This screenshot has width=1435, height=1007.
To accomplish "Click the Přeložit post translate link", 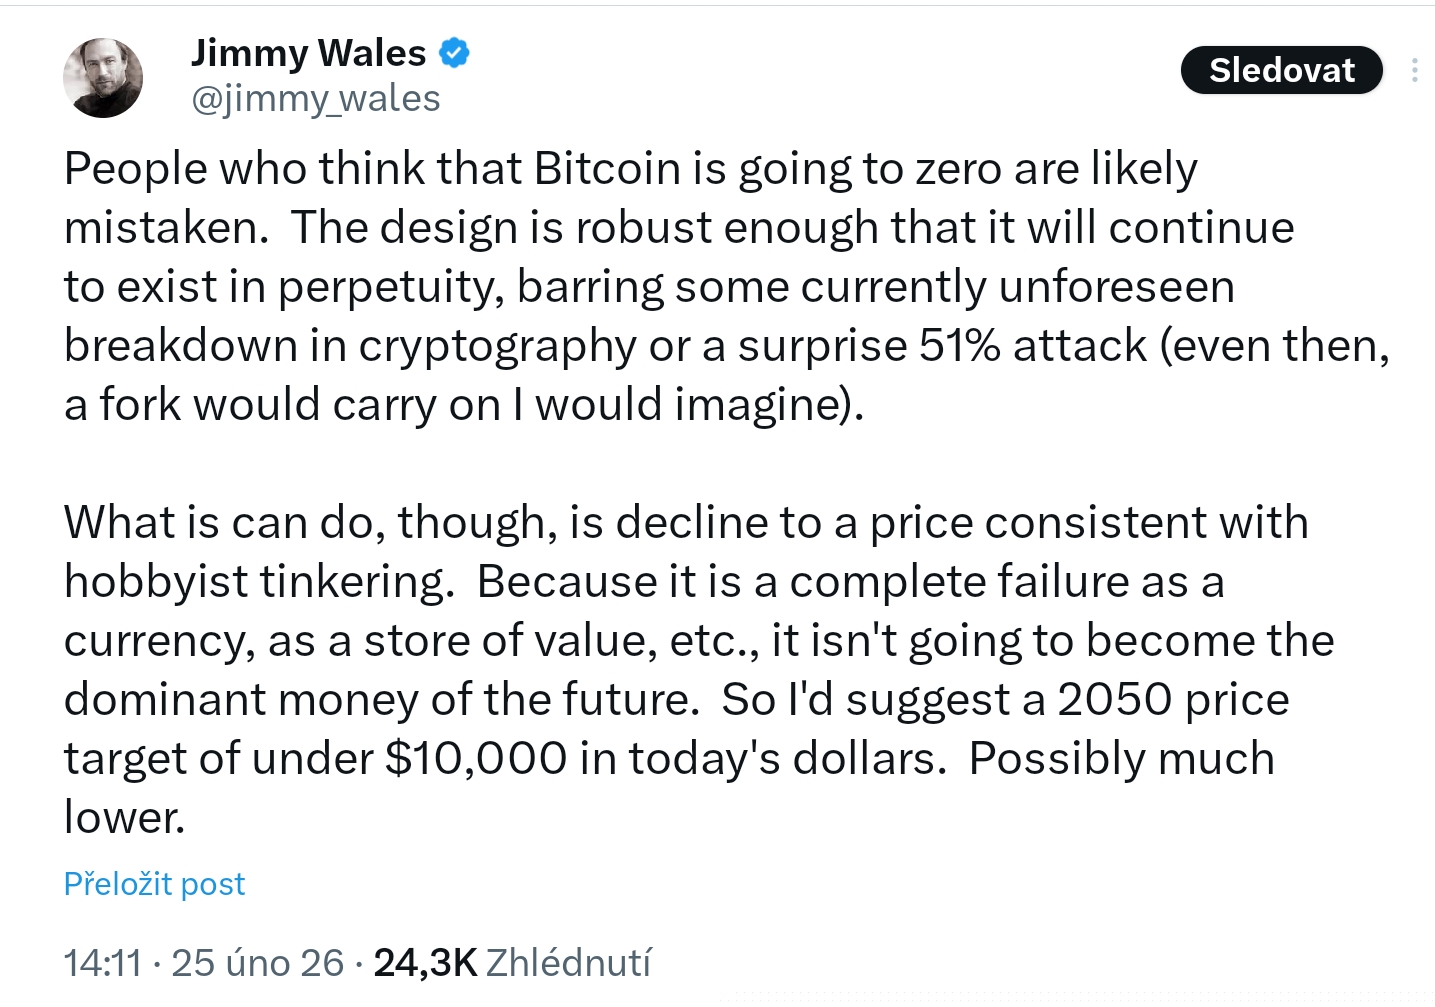I will coord(154,884).
